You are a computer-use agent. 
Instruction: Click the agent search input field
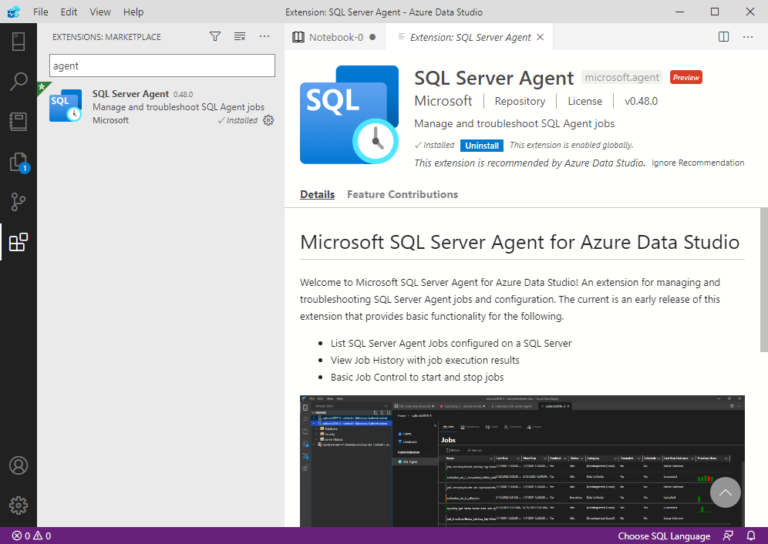(x=162, y=66)
